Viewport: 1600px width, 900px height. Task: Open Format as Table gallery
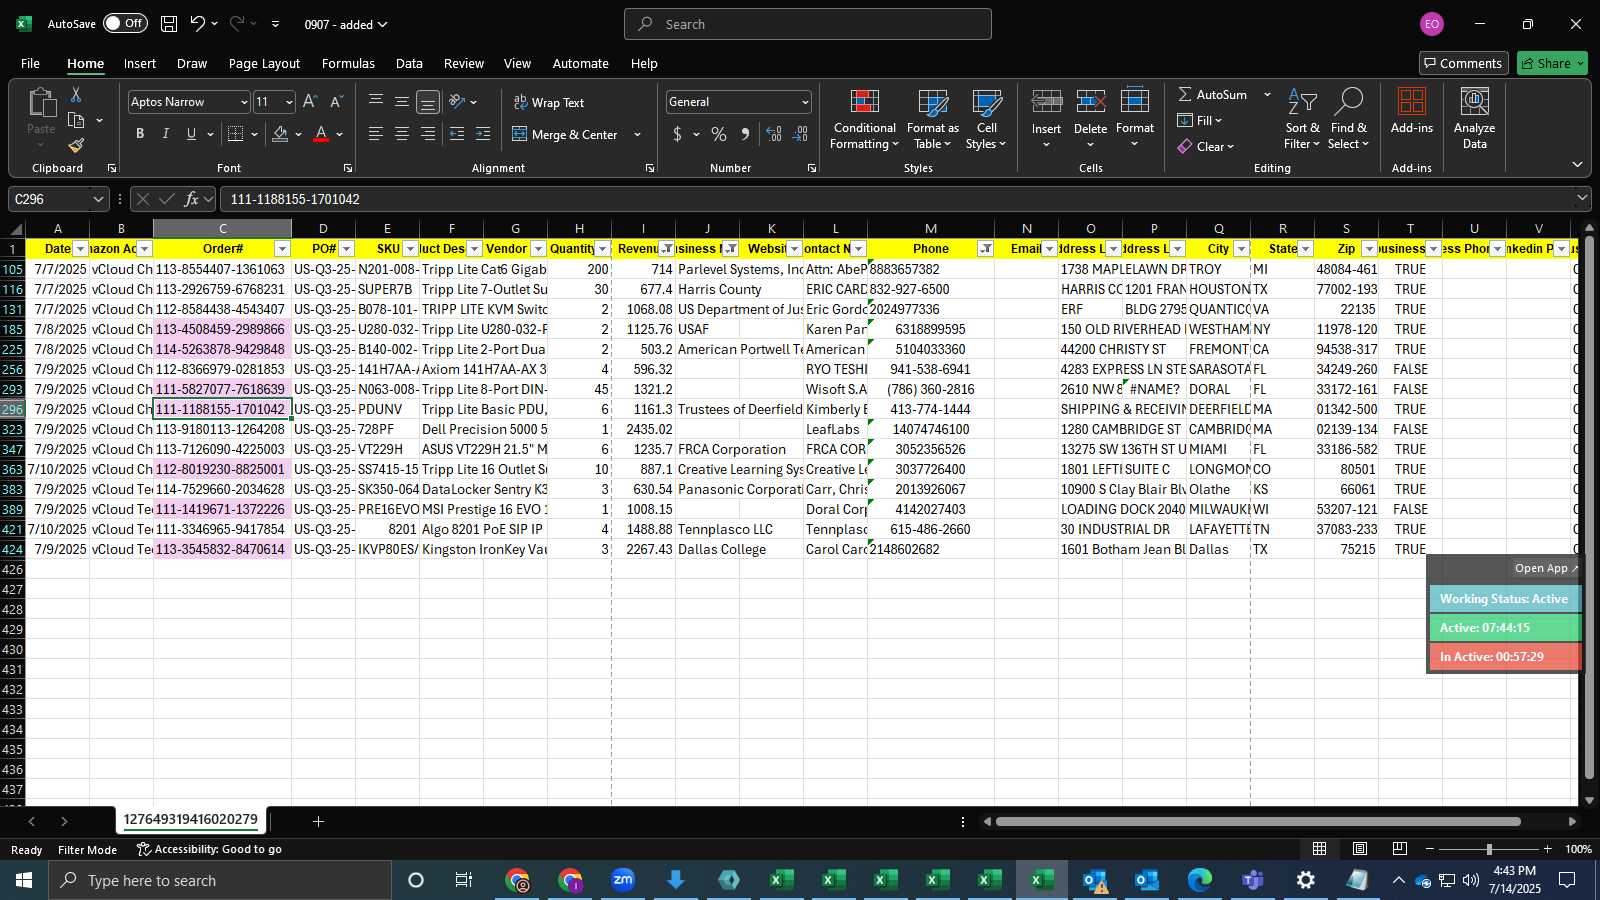pos(932,119)
